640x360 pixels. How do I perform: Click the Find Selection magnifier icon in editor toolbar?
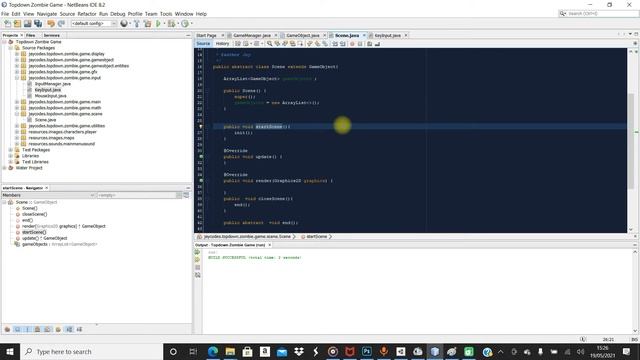270,44
